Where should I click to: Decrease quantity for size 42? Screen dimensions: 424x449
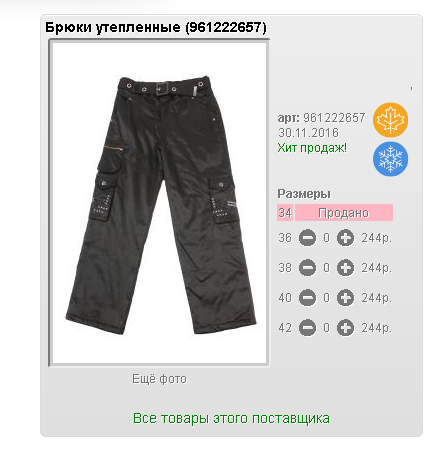tap(307, 328)
